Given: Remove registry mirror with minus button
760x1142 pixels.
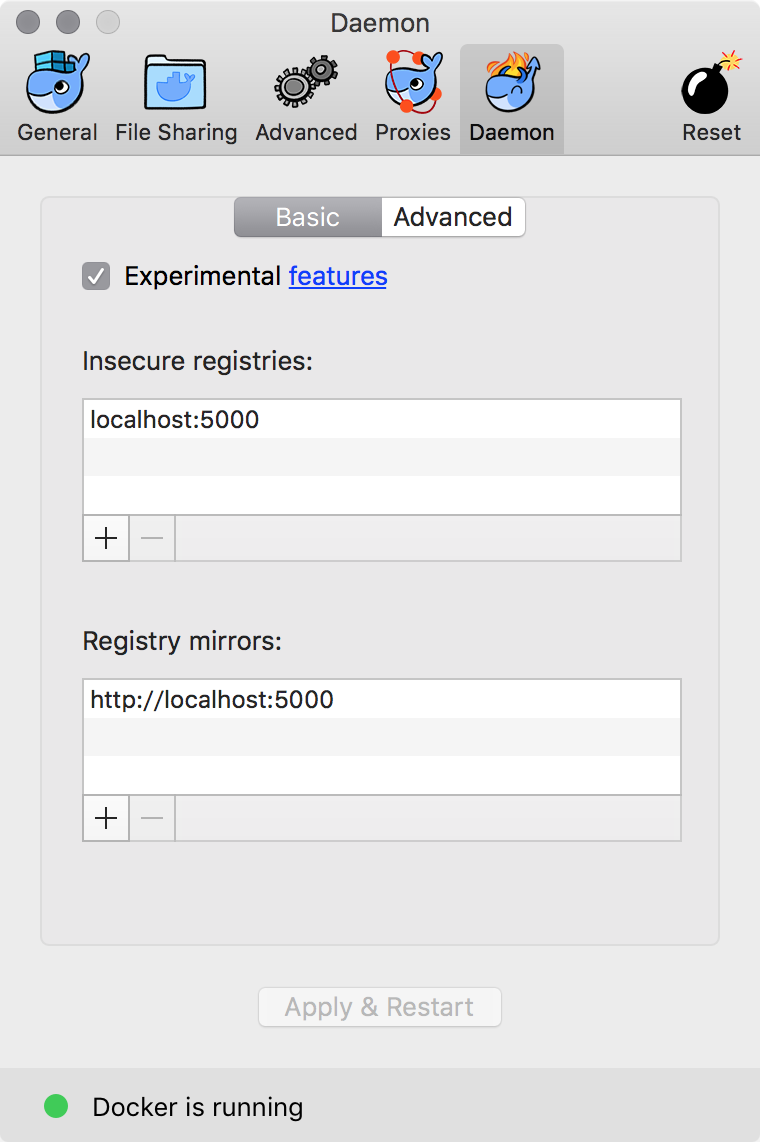Looking at the screenshot, I should pyautogui.click(x=152, y=819).
